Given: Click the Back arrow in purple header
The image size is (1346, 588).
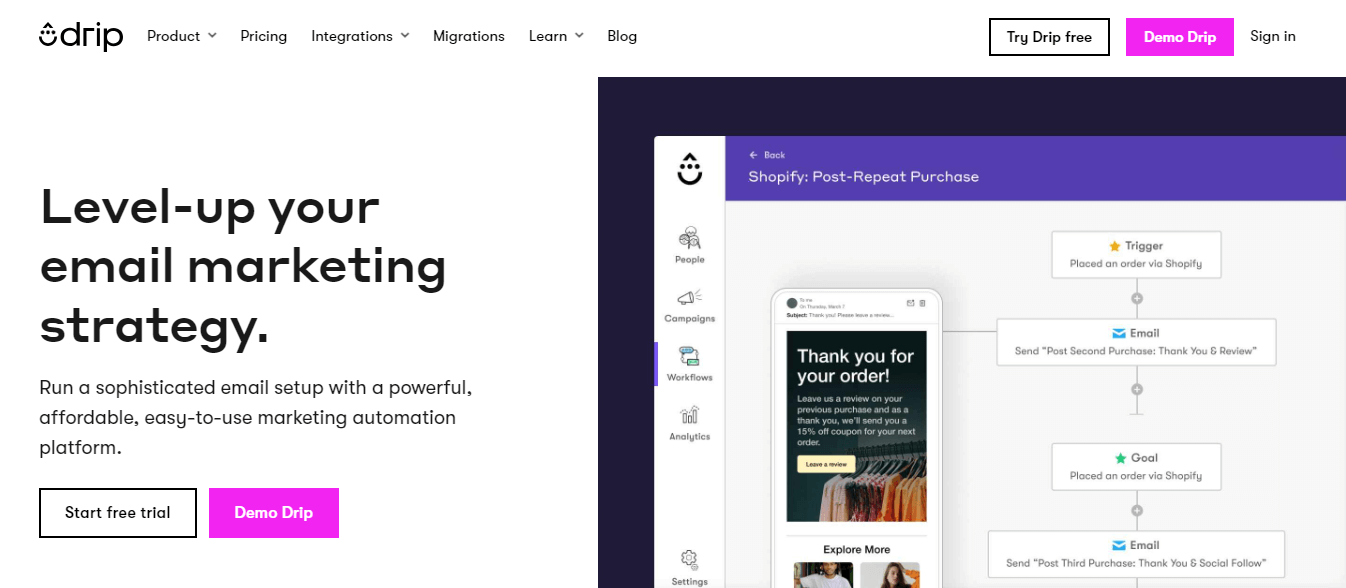Looking at the screenshot, I should point(754,155).
